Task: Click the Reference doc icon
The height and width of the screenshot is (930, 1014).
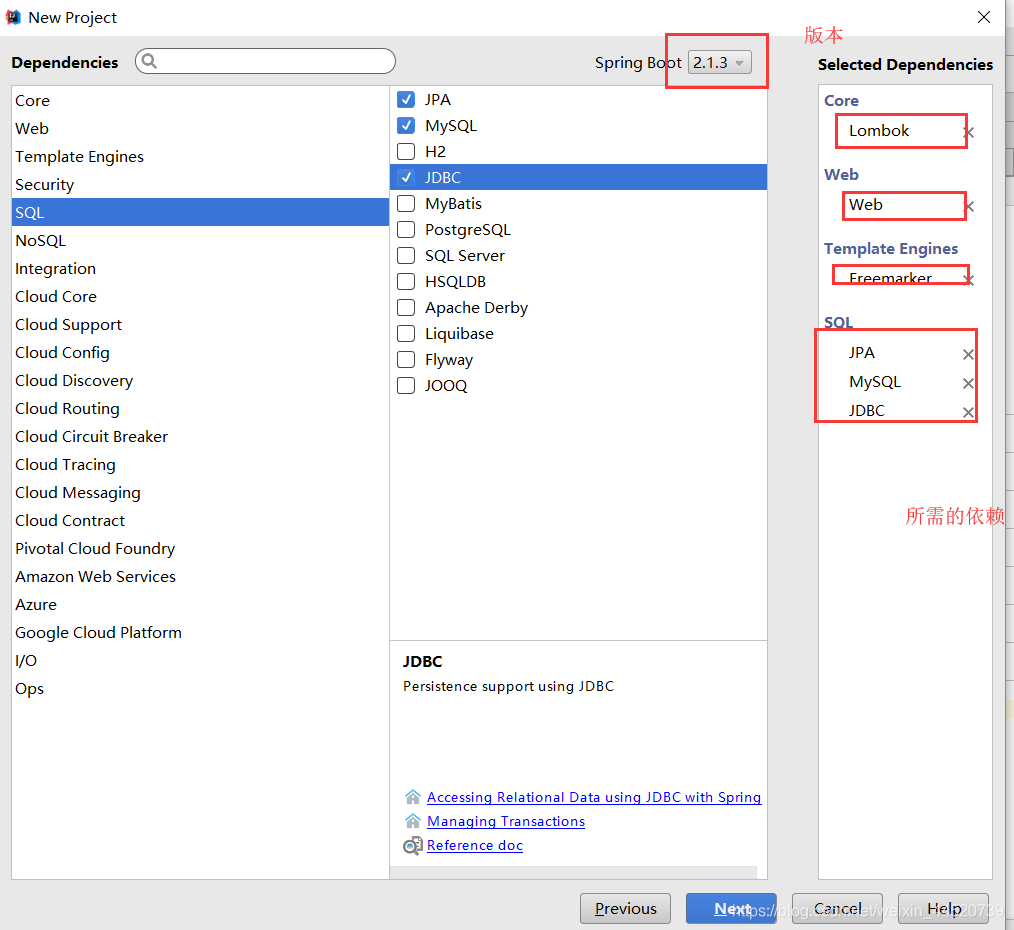Action: pos(413,845)
